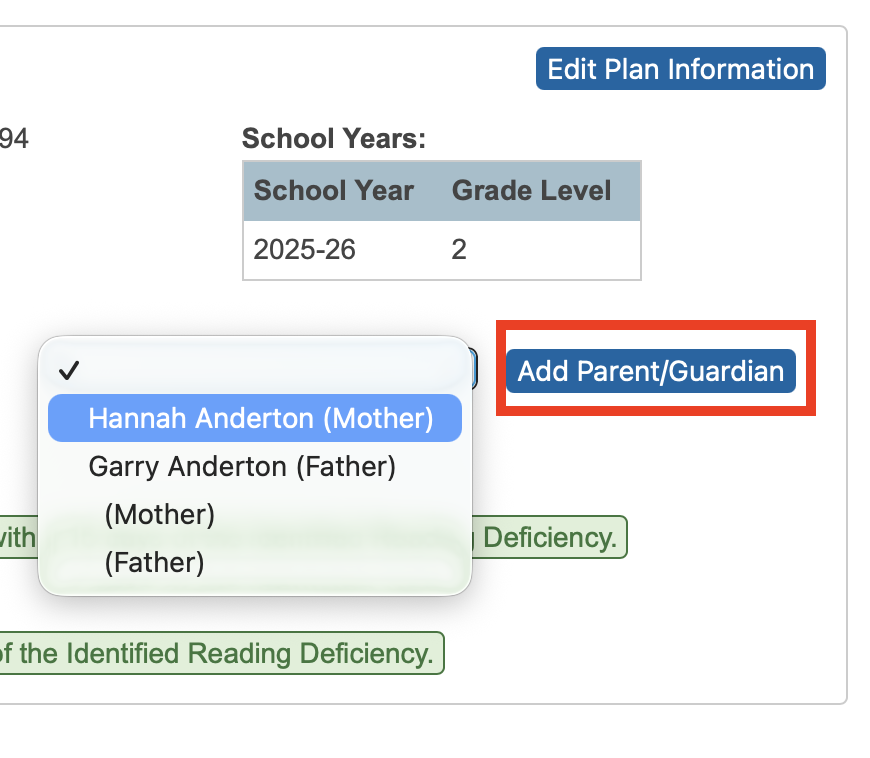Click the School Year column header

[x=333, y=191]
